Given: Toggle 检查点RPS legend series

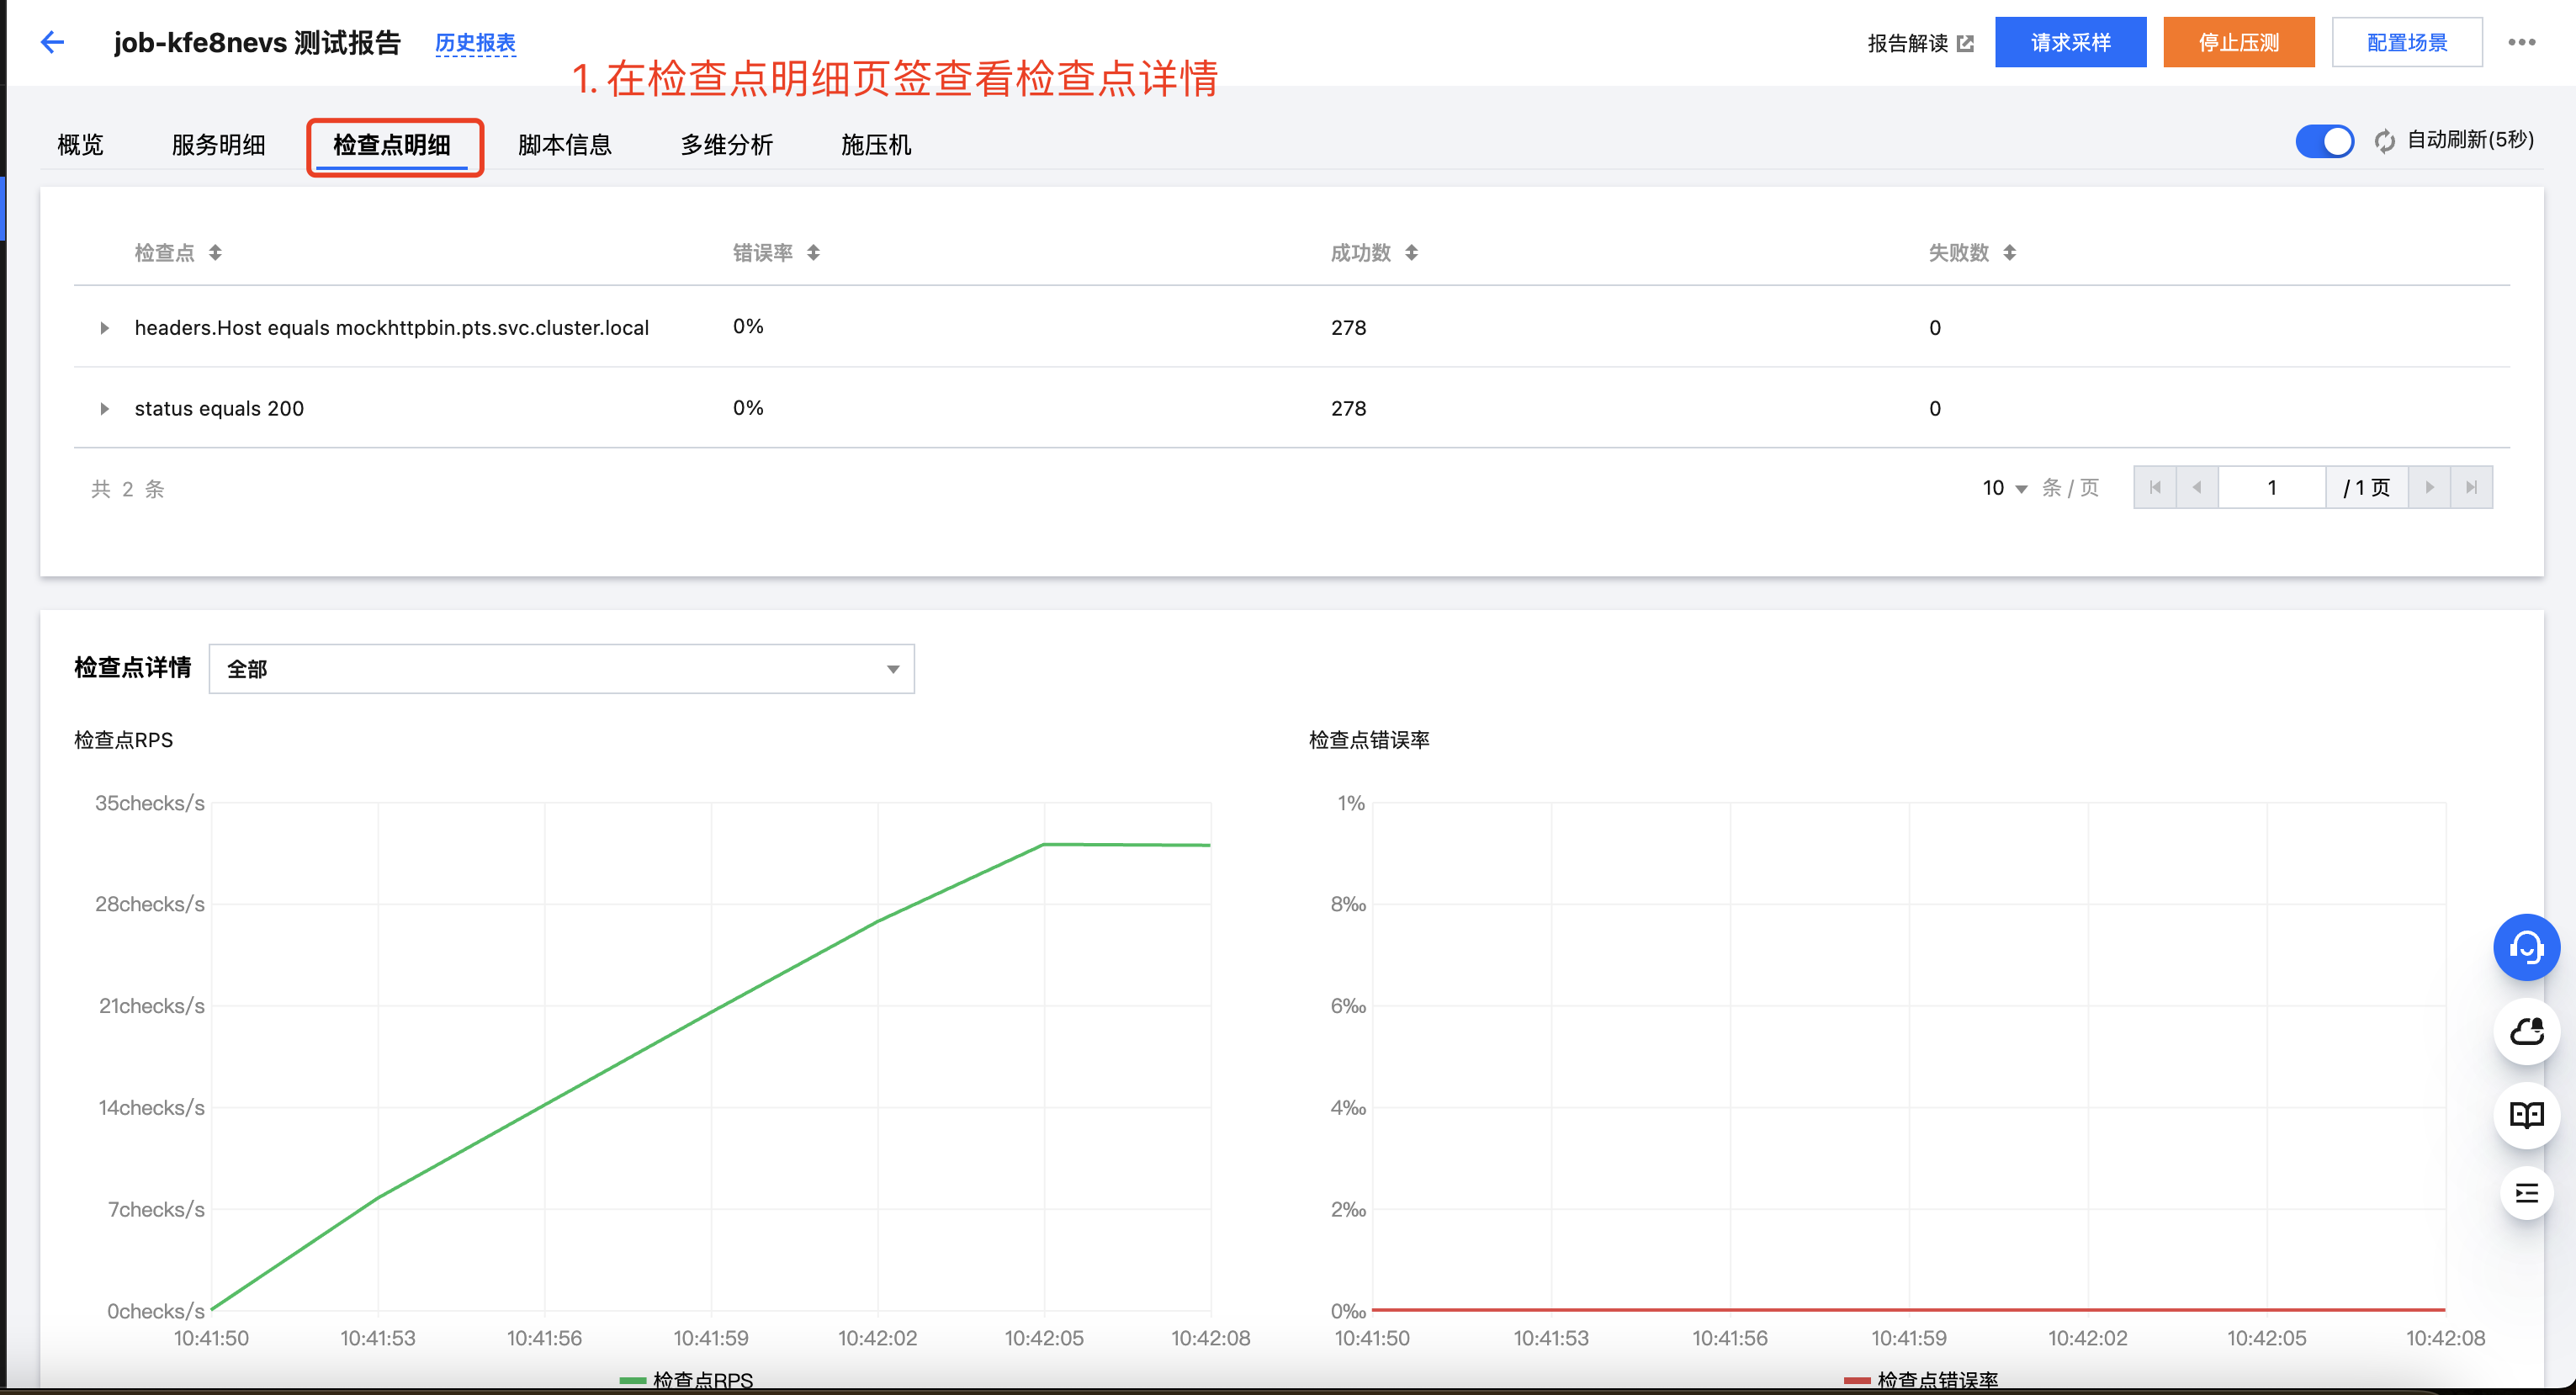Looking at the screenshot, I should [687, 1380].
